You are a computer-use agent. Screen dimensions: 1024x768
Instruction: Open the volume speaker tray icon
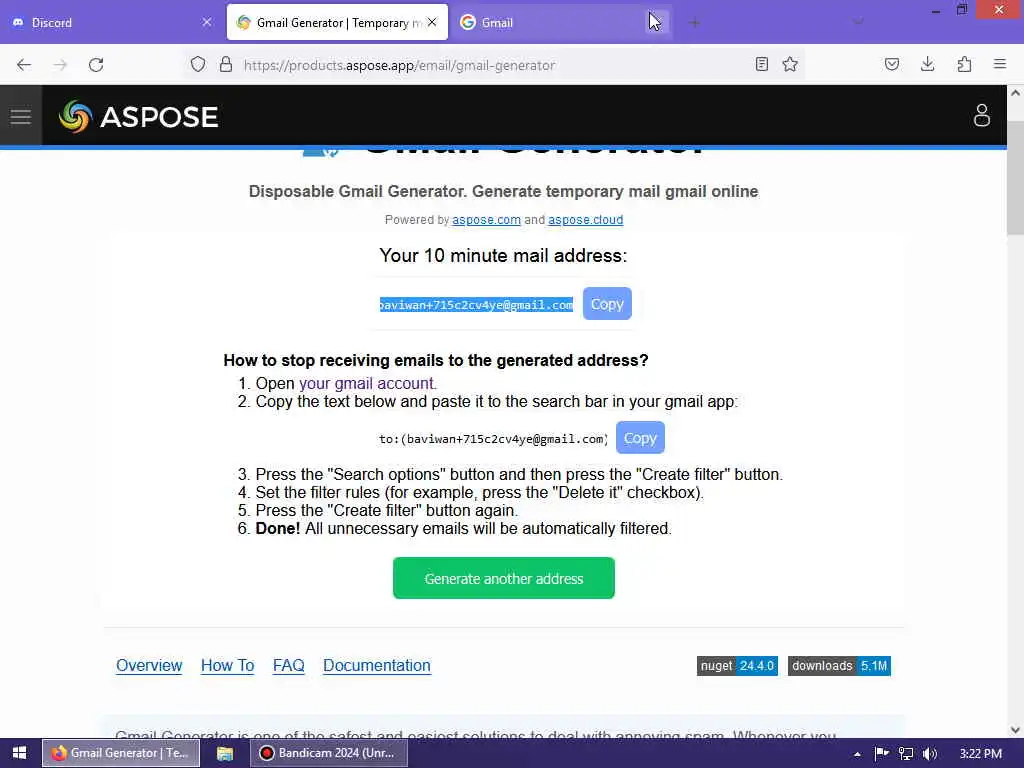pyautogui.click(x=930, y=754)
